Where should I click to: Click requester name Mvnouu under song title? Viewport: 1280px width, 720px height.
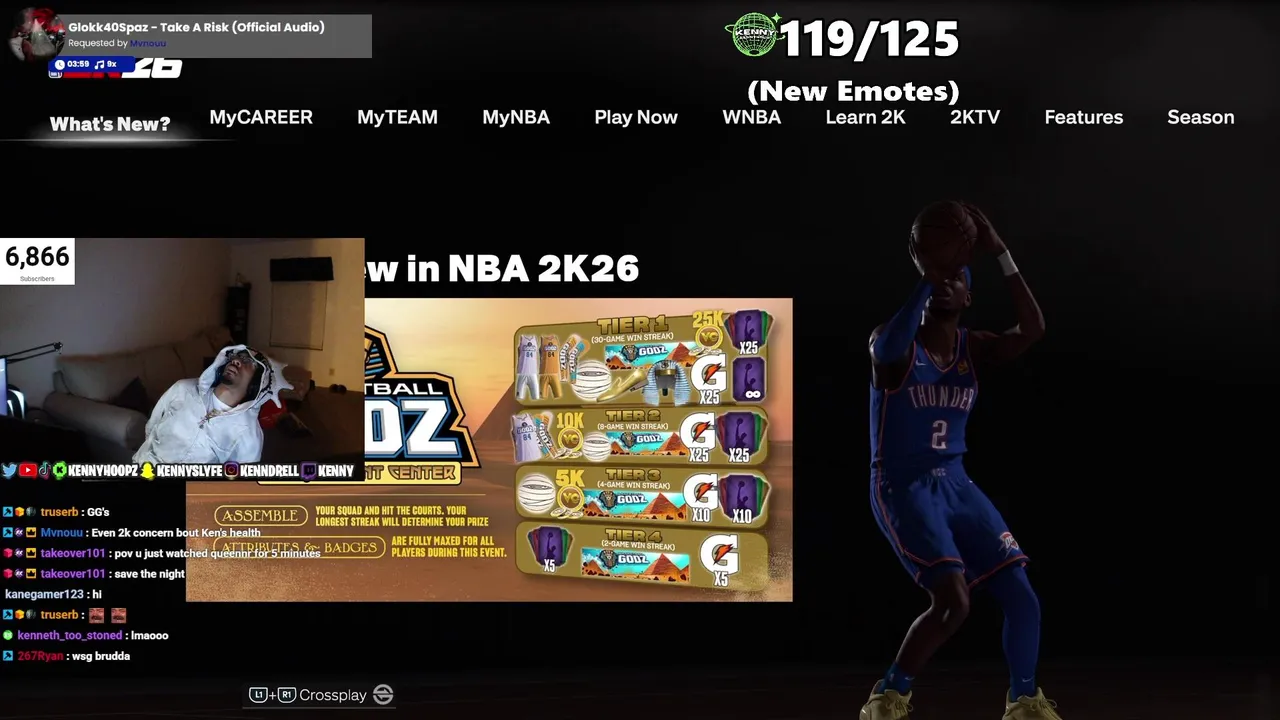[x=148, y=43]
